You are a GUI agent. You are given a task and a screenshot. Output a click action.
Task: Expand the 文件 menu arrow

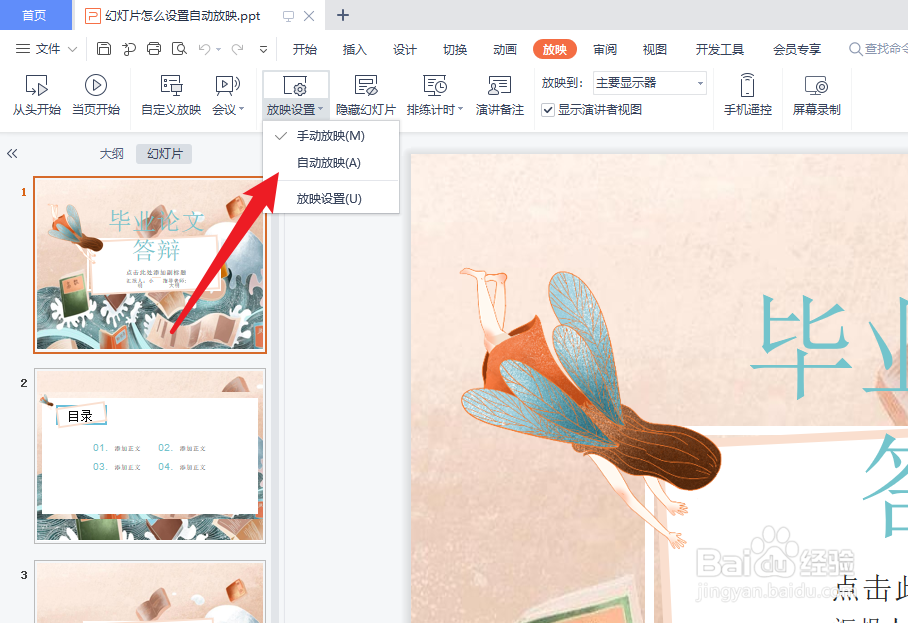click(x=73, y=49)
